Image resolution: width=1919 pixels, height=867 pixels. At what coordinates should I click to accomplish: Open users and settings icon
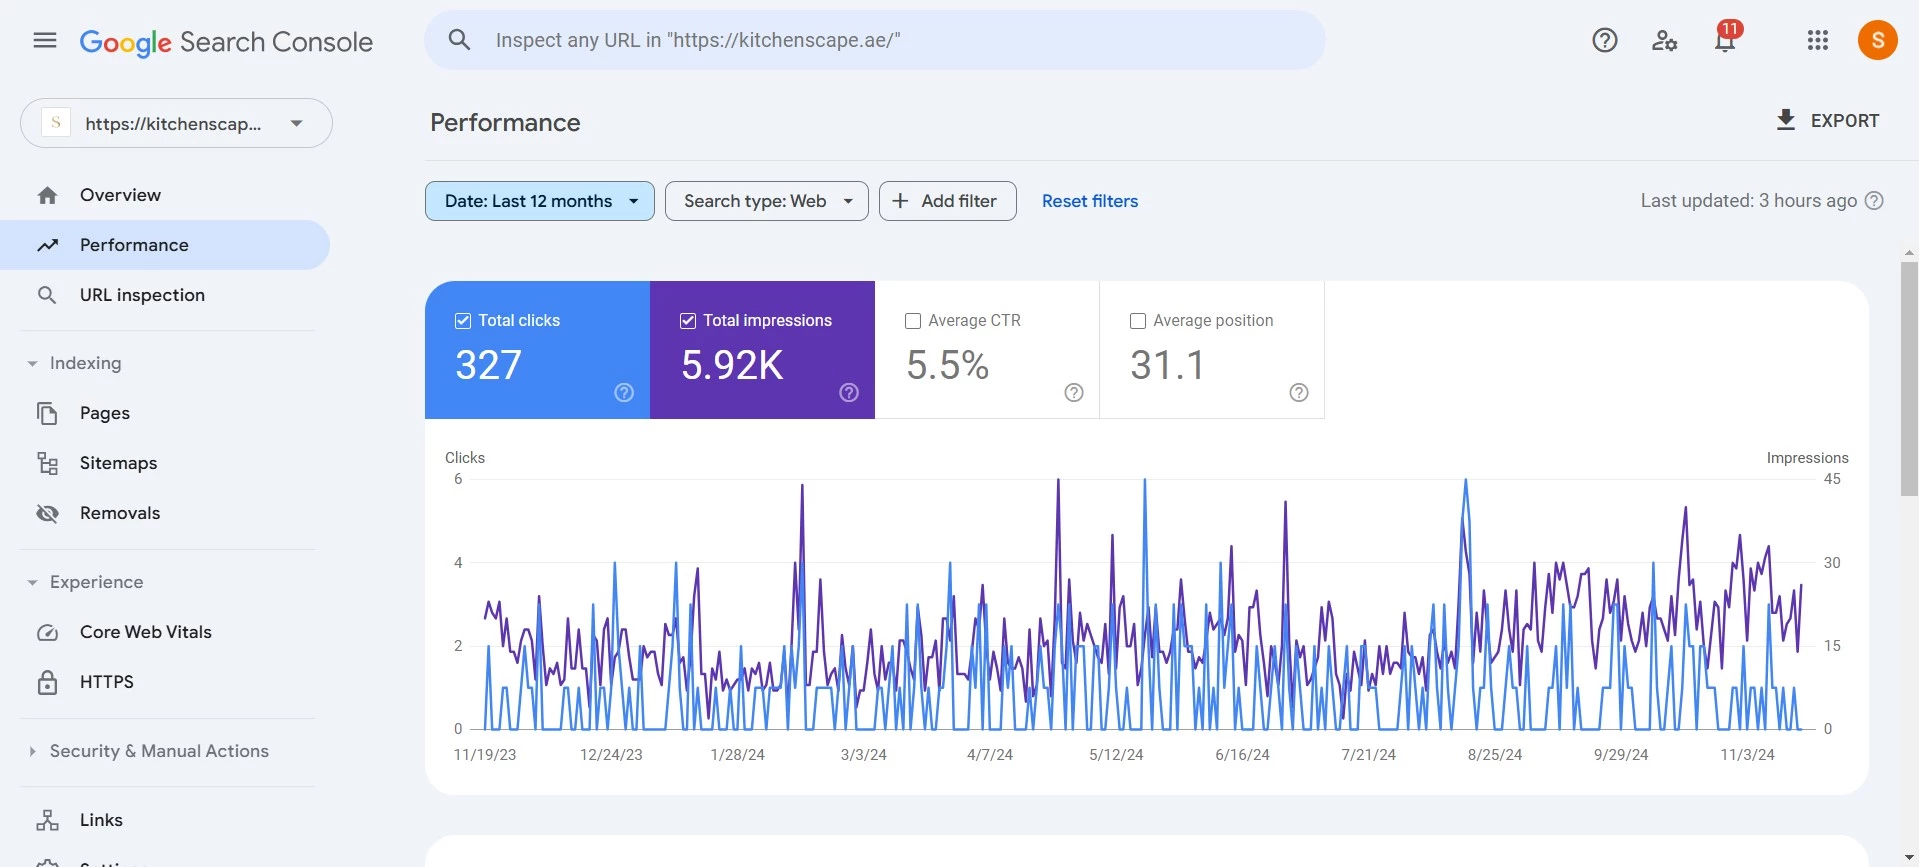1664,40
